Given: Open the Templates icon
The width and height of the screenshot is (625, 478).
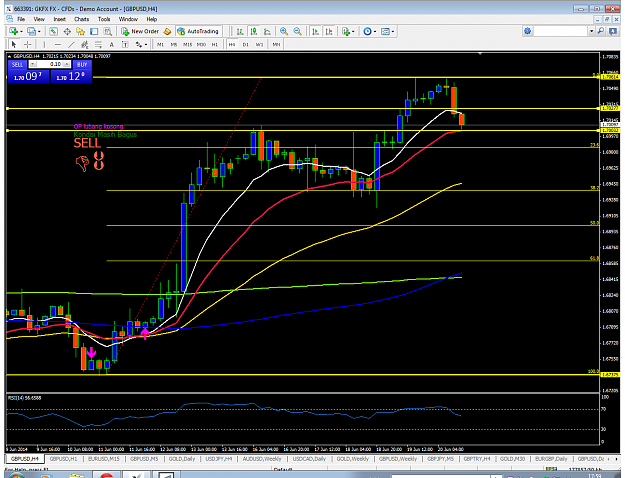Looking at the screenshot, I should (385, 31).
